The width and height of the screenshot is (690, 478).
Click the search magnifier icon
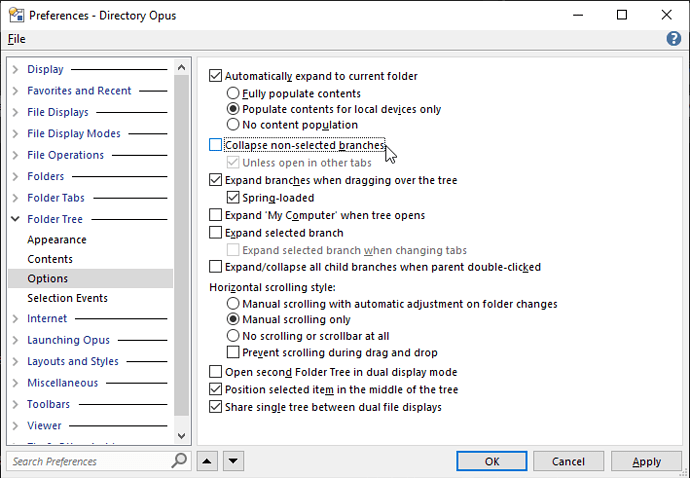(x=179, y=461)
